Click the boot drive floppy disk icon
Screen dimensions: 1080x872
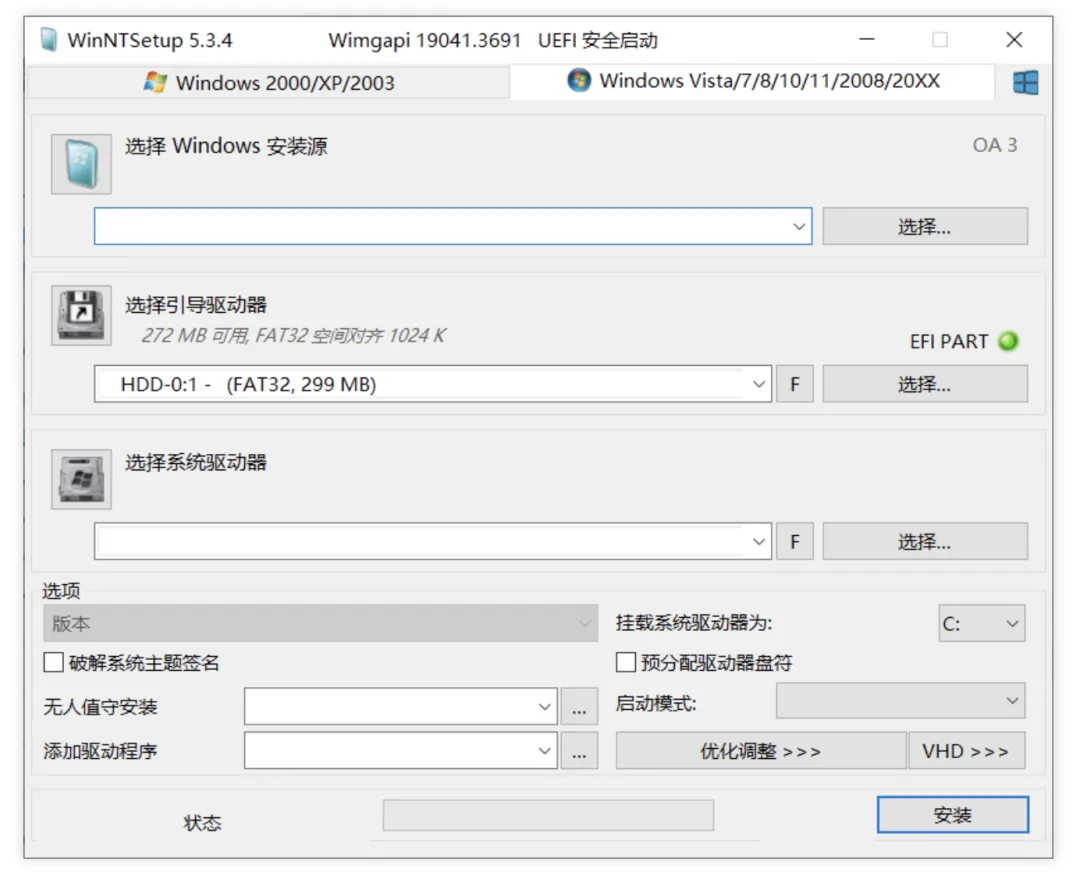(81, 315)
